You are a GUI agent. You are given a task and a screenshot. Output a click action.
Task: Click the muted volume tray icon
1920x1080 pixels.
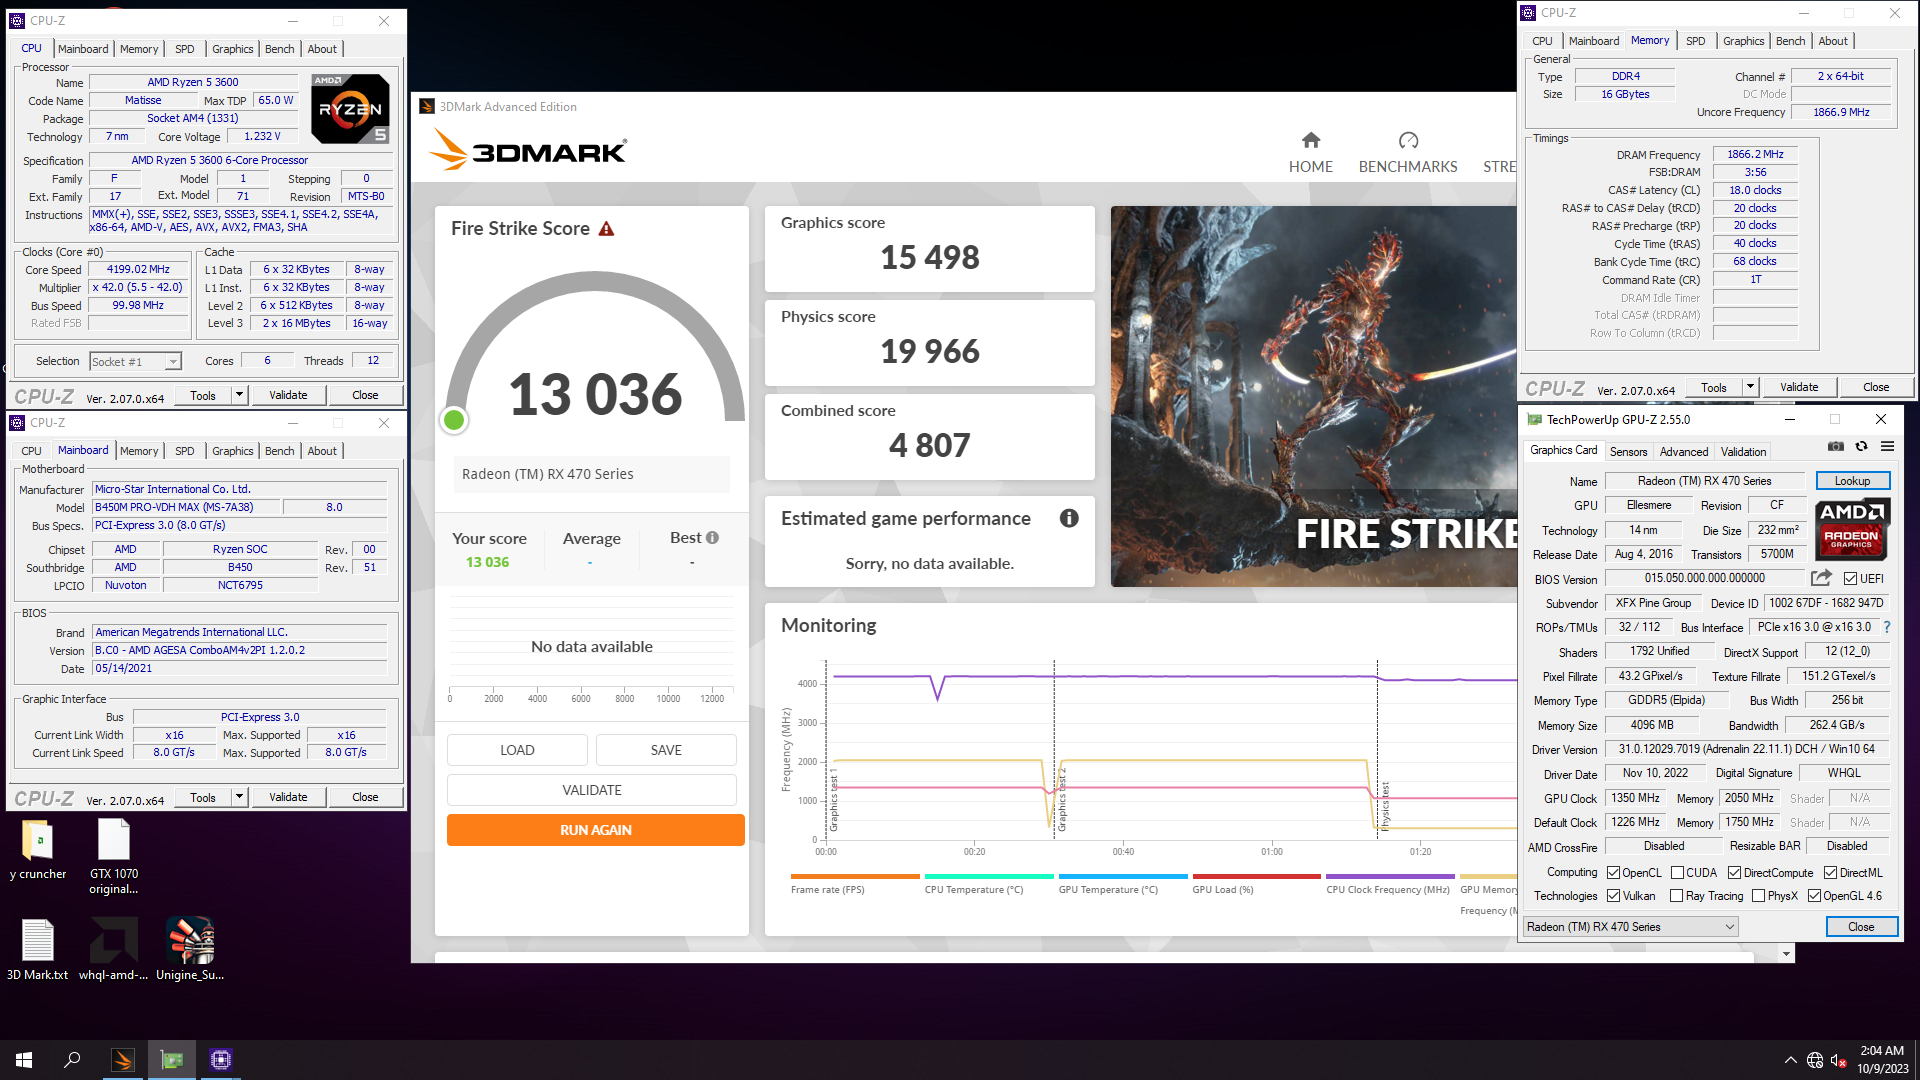(x=1839, y=1060)
